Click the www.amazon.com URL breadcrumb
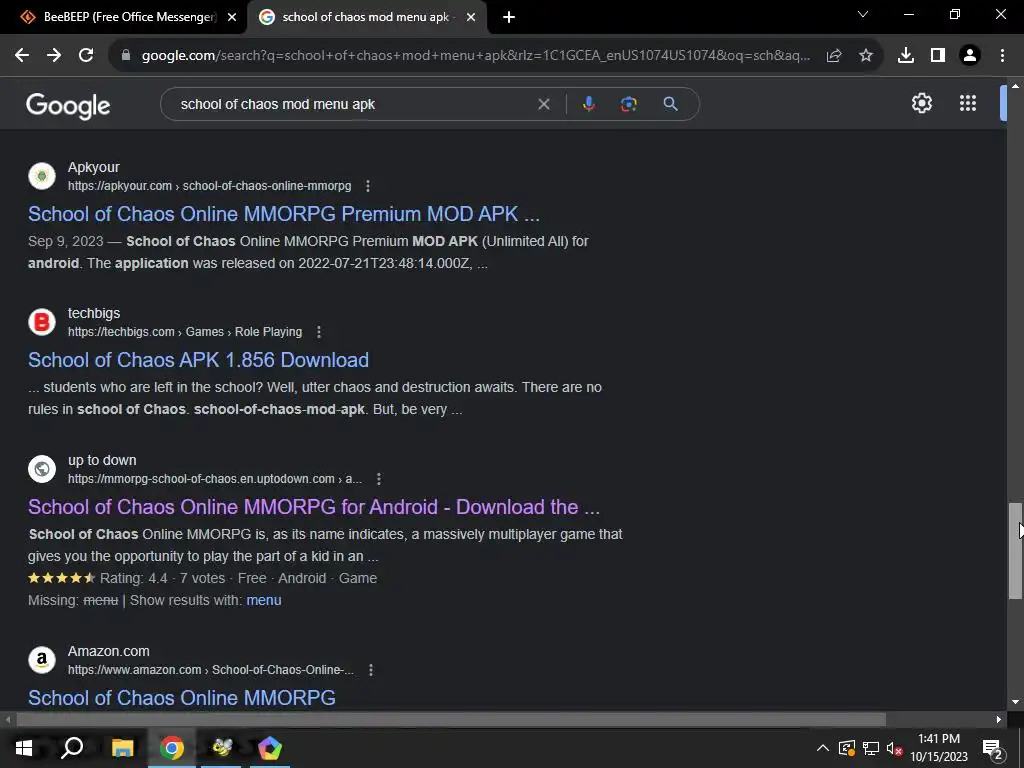 click(211, 670)
